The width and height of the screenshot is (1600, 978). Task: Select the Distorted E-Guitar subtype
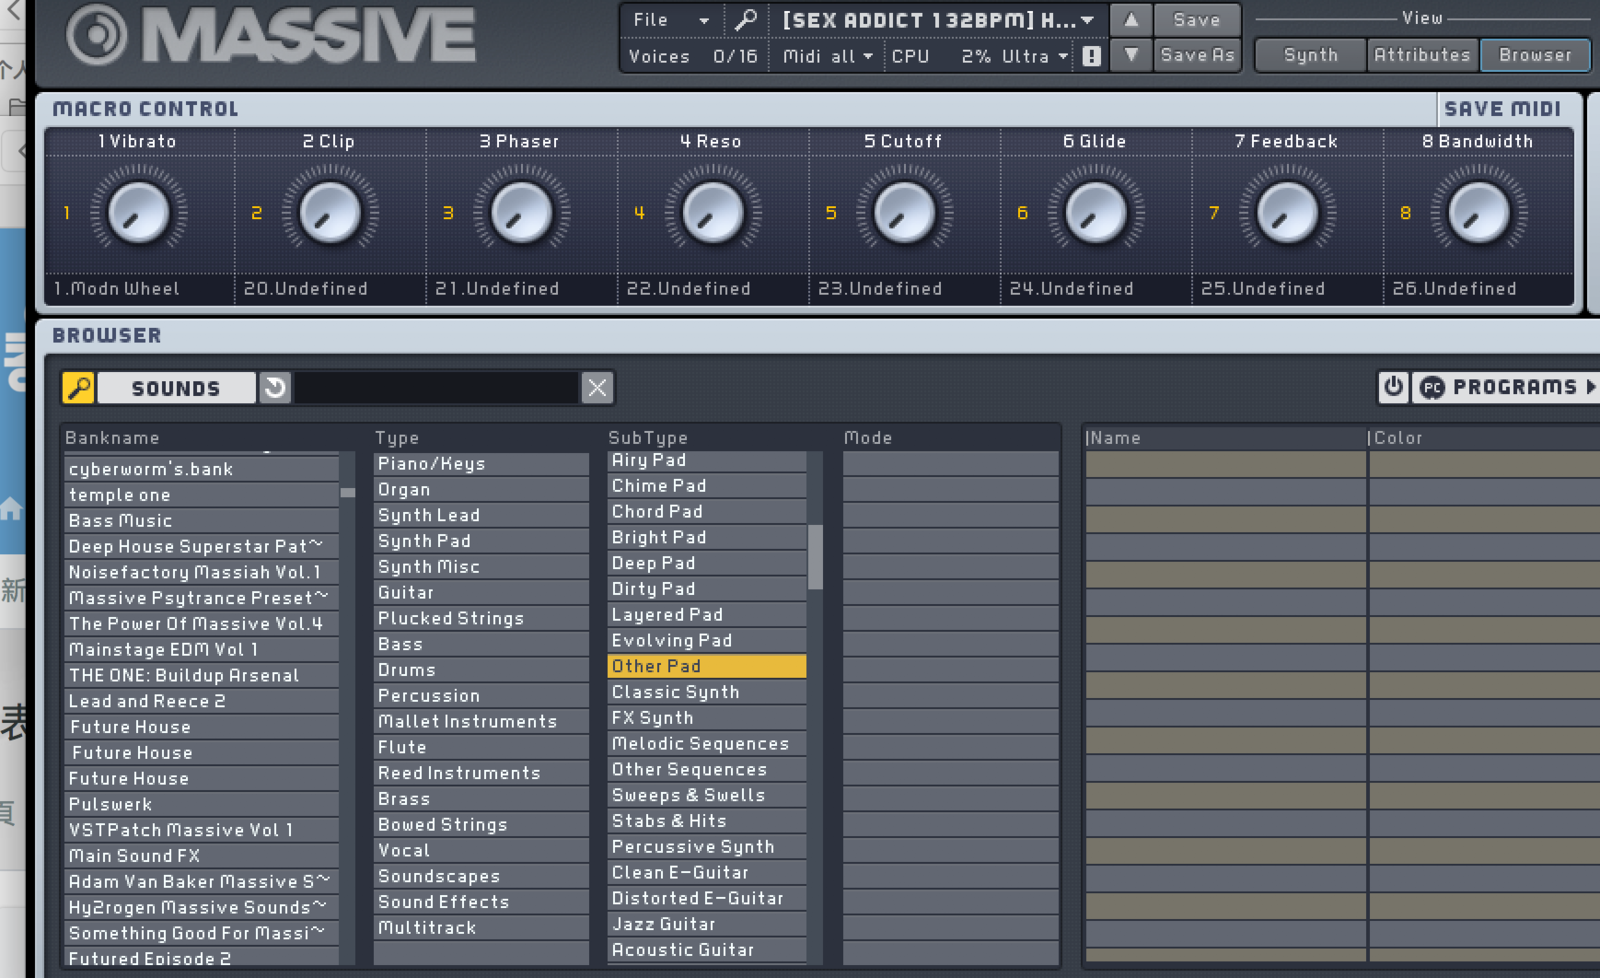pyautogui.click(x=707, y=899)
